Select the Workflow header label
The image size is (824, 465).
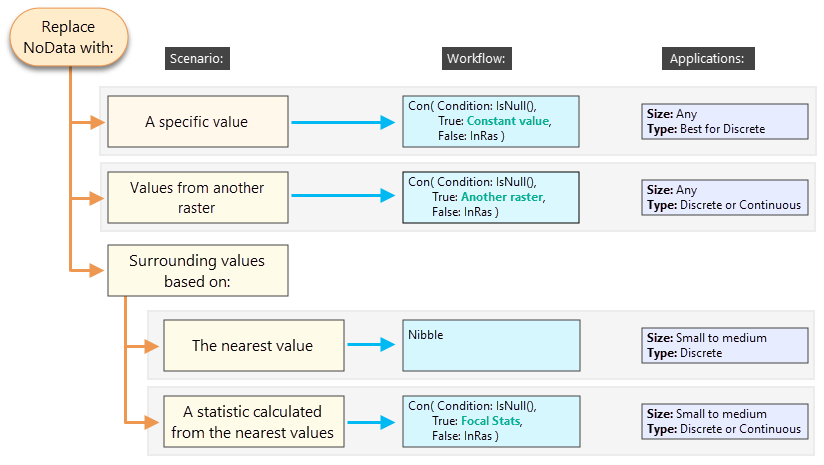tap(478, 58)
